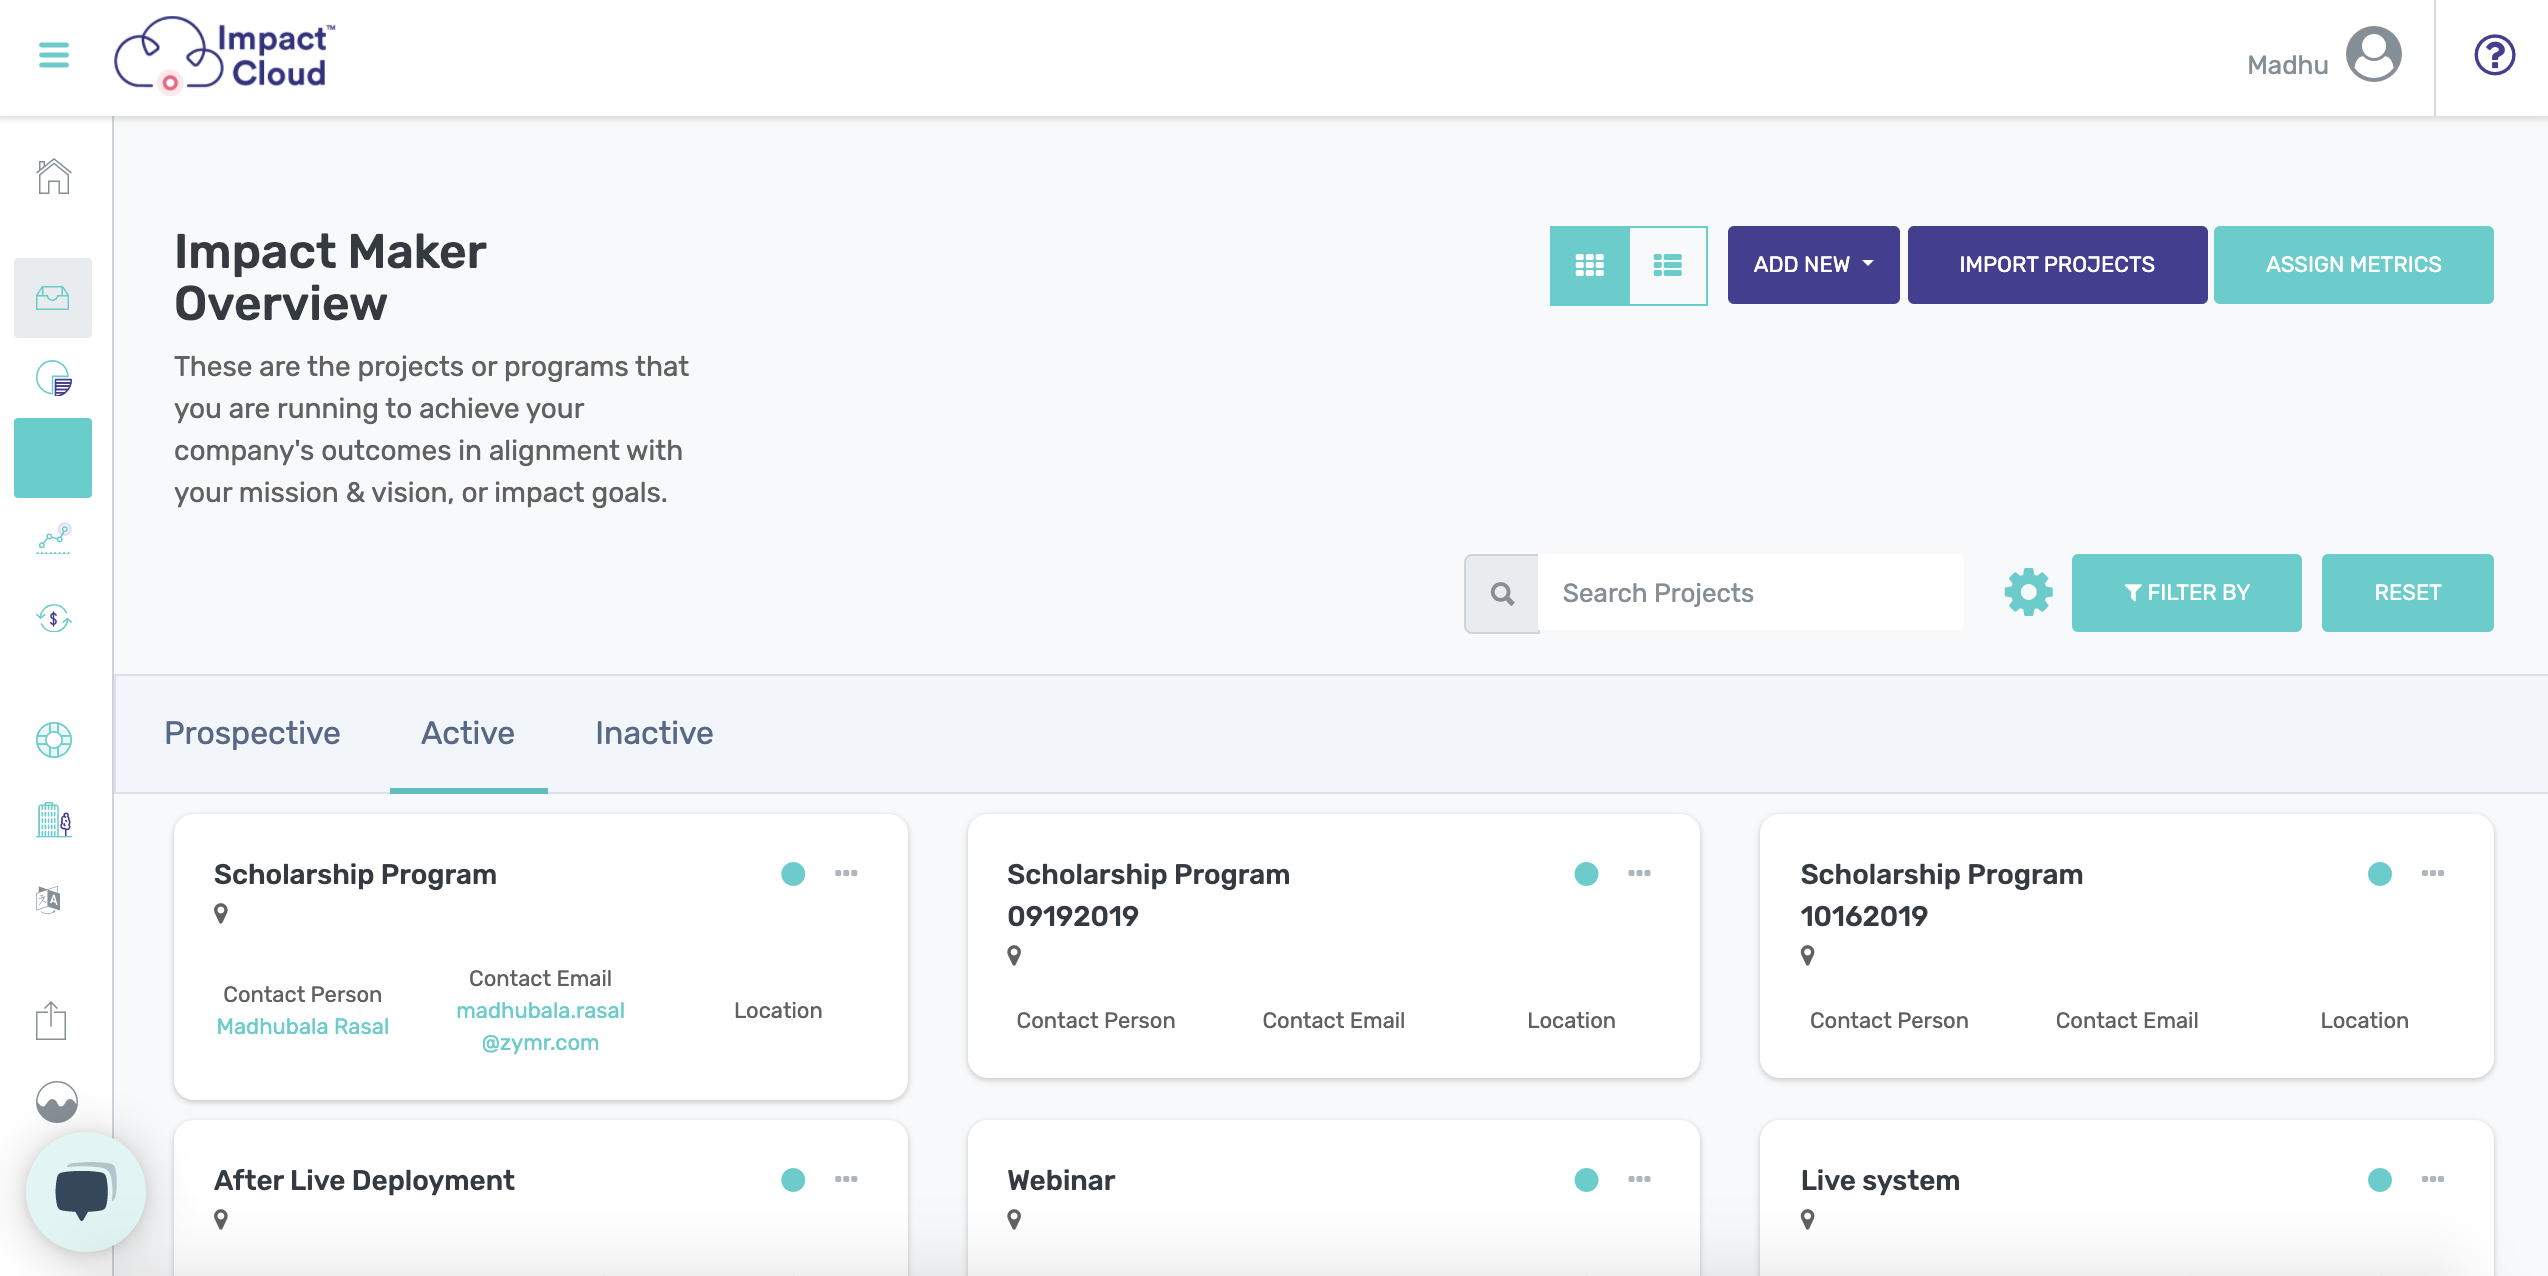Image resolution: width=2548 pixels, height=1276 pixels.
Task: Open more options on Scholarship Program 09192019
Action: 1639,873
